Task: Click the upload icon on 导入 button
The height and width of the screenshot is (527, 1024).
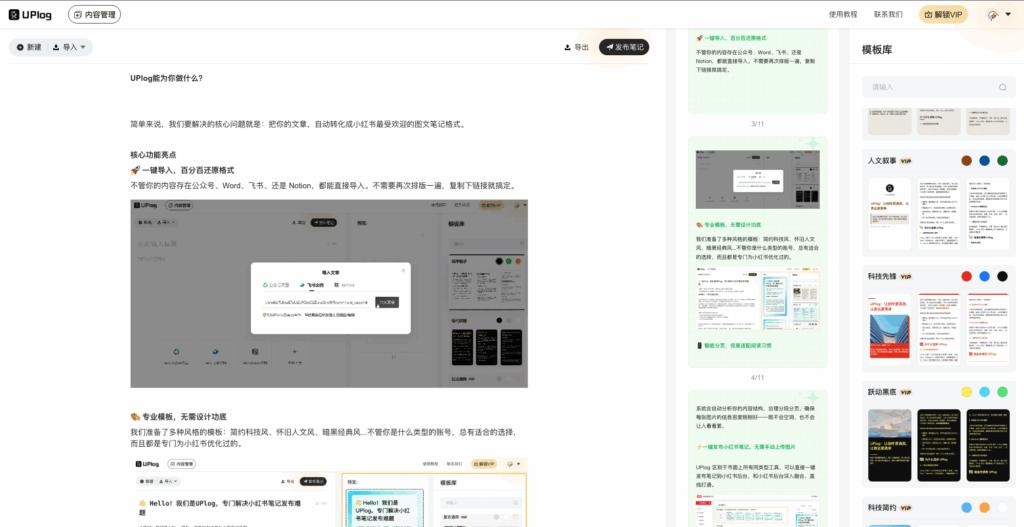Action: (56, 47)
